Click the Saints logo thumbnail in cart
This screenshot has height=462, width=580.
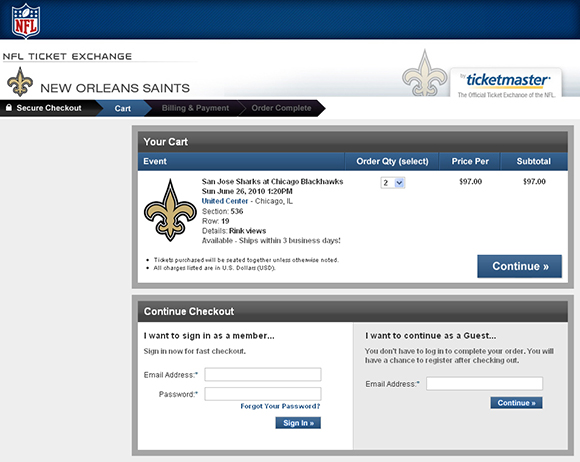point(170,210)
